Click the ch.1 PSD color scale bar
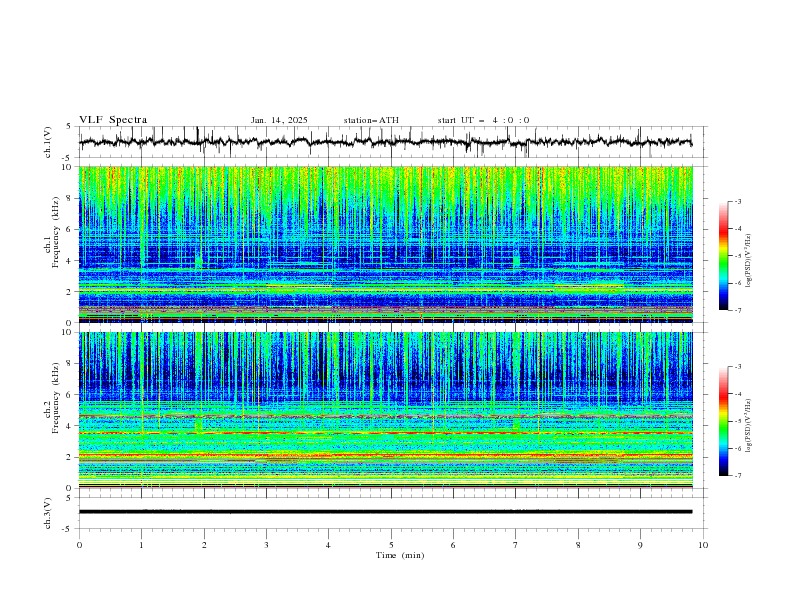 coord(723,256)
